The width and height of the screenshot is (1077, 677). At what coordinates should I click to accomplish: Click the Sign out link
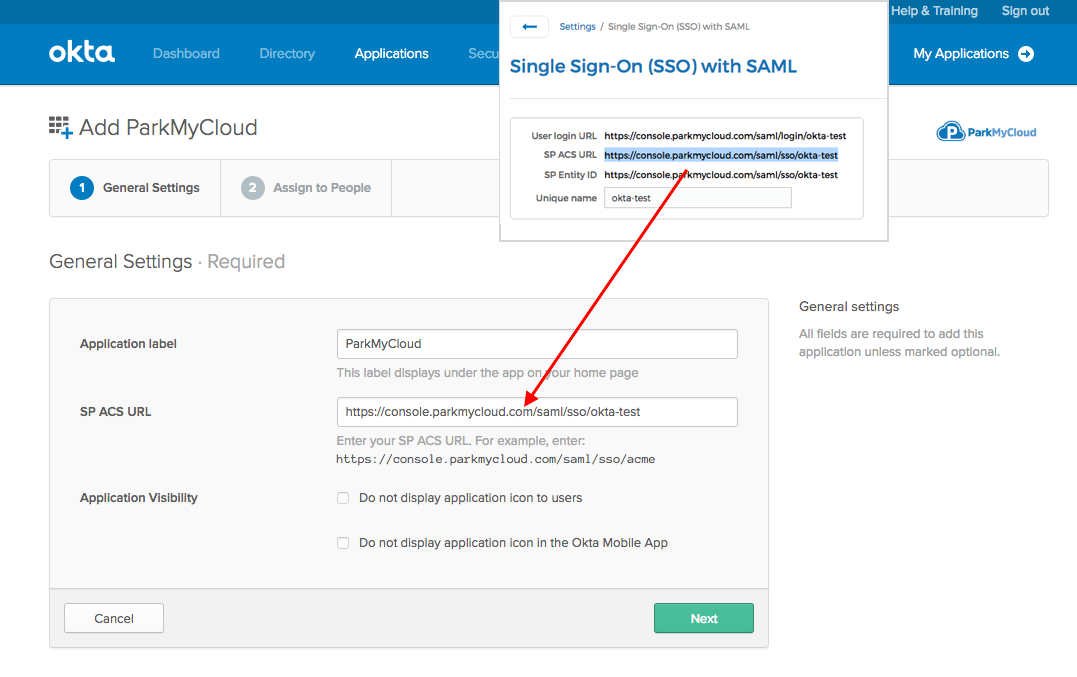[x=1025, y=11]
